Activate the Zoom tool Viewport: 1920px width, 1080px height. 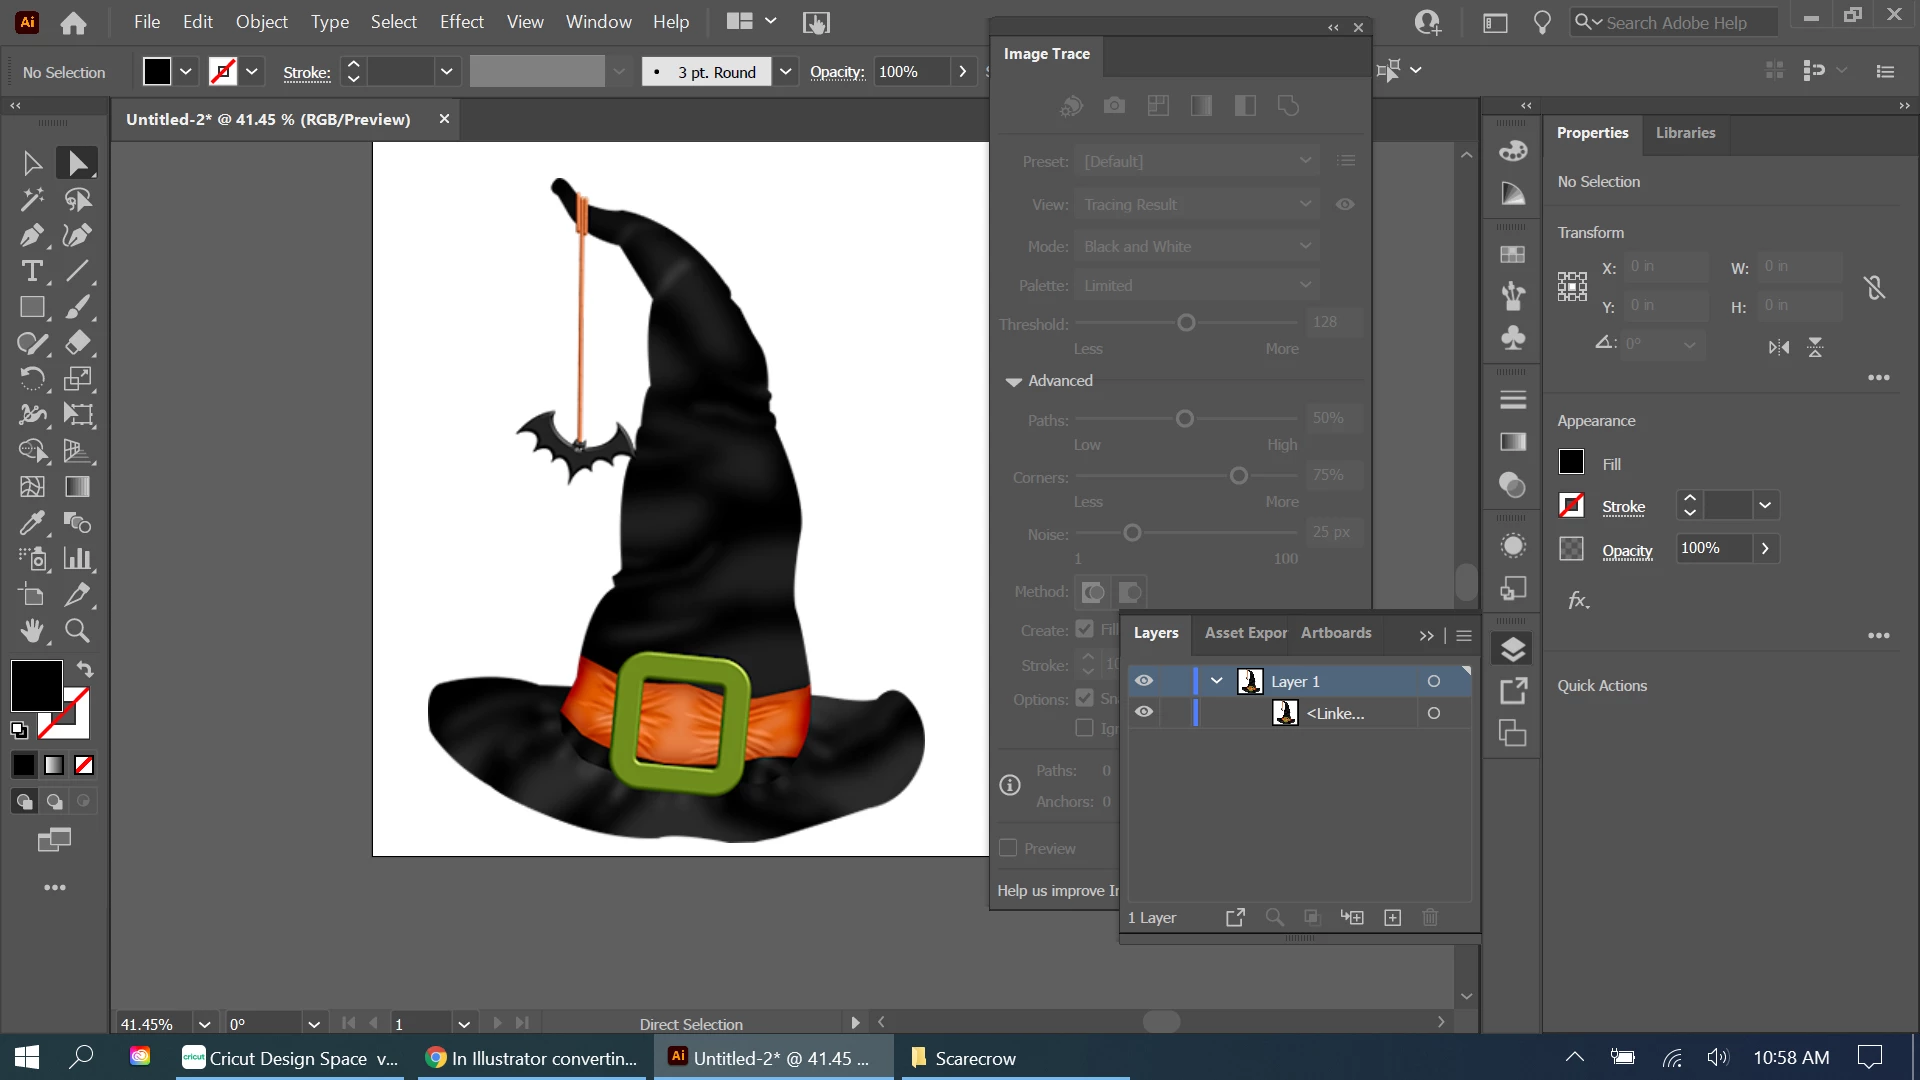point(77,631)
